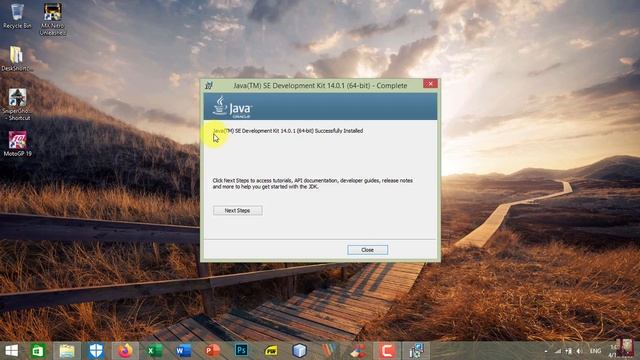This screenshot has height=360, width=640.
Task: Show hidden system tray icons
Action: point(546,351)
